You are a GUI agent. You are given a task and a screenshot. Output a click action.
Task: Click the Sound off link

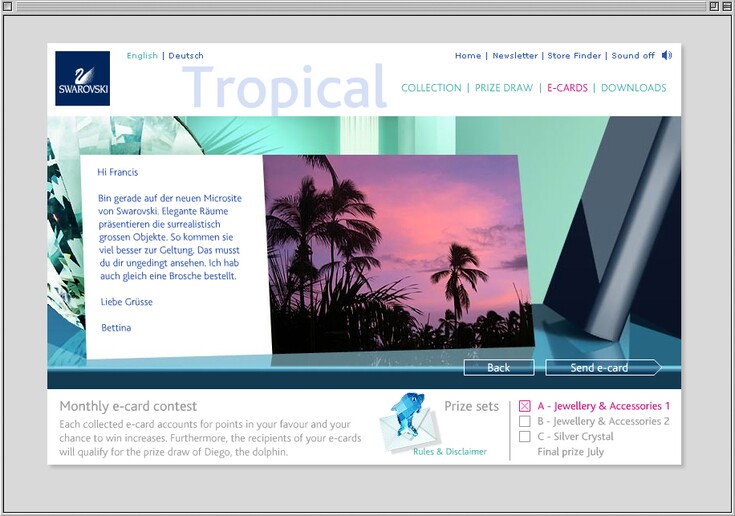click(633, 56)
